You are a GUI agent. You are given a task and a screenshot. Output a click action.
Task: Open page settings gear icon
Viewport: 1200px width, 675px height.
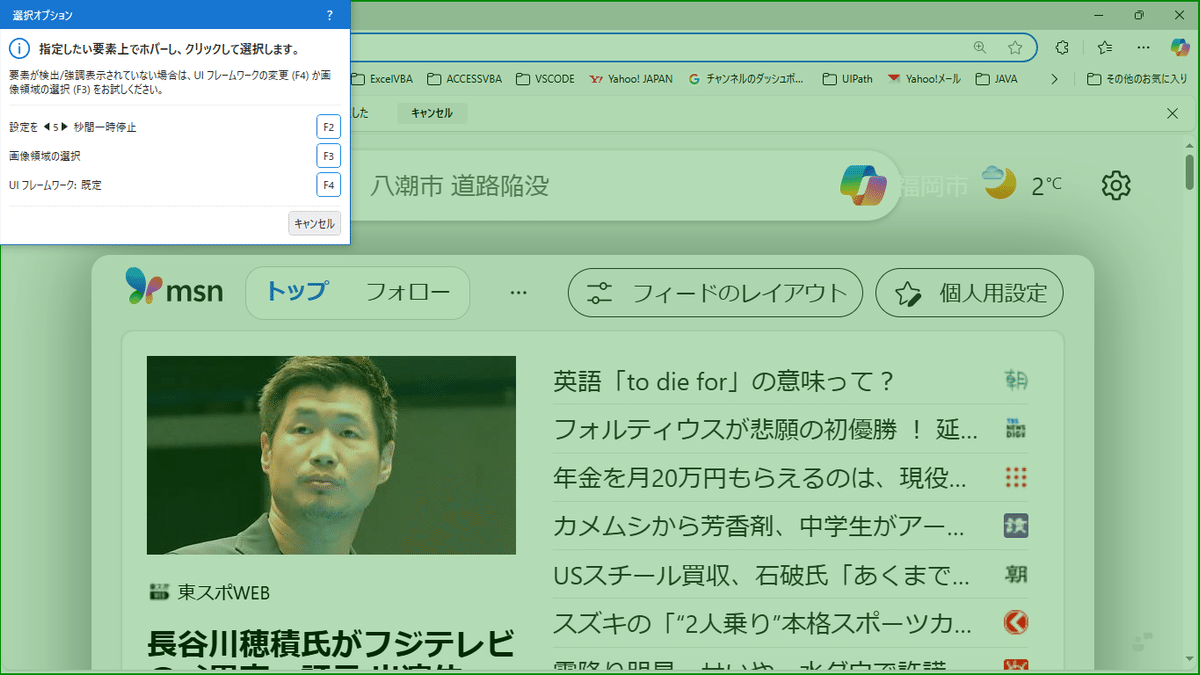(x=1116, y=185)
